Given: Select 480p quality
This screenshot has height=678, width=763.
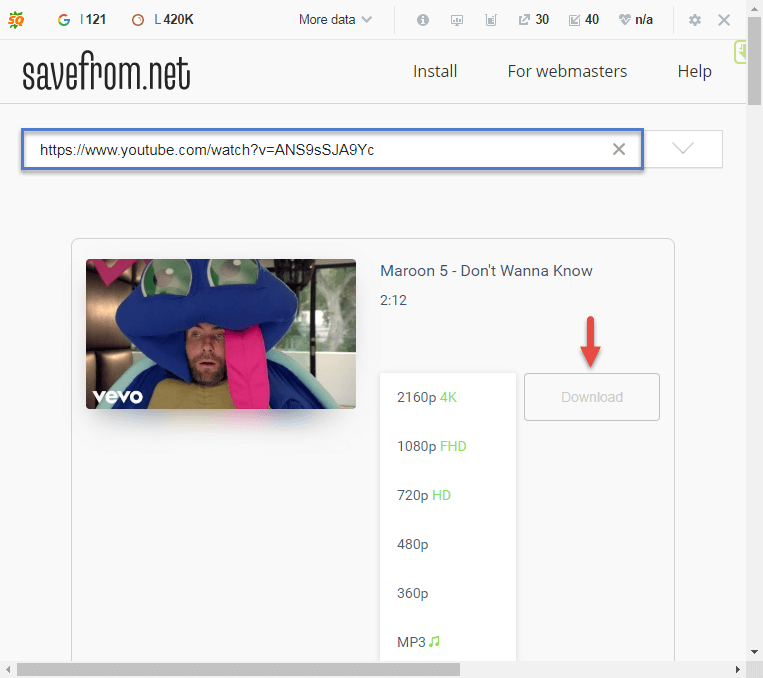Looking at the screenshot, I should click(448, 544).
